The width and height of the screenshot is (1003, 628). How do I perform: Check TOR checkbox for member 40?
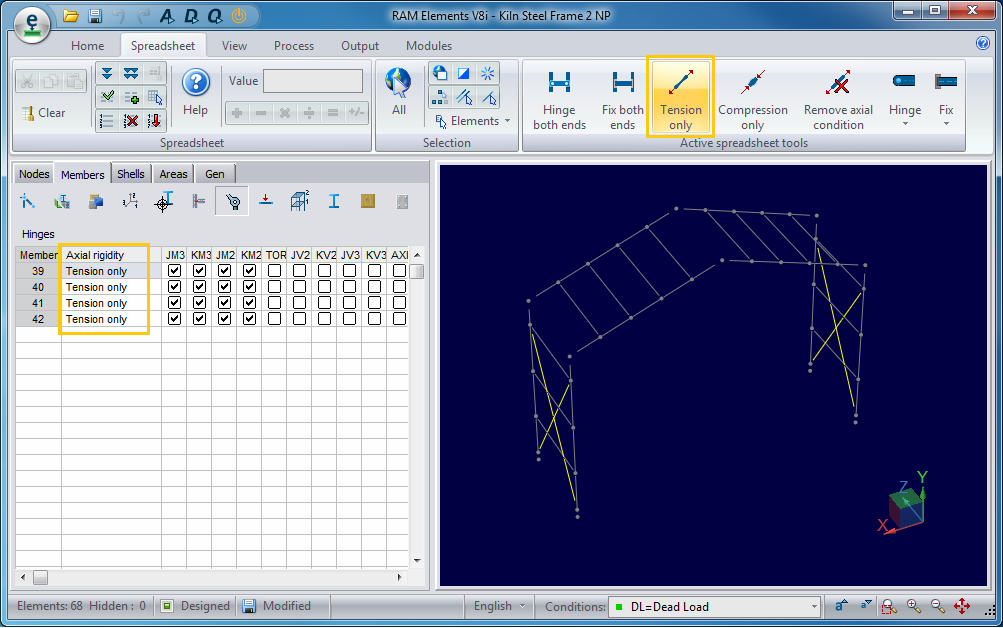point(274,287)
